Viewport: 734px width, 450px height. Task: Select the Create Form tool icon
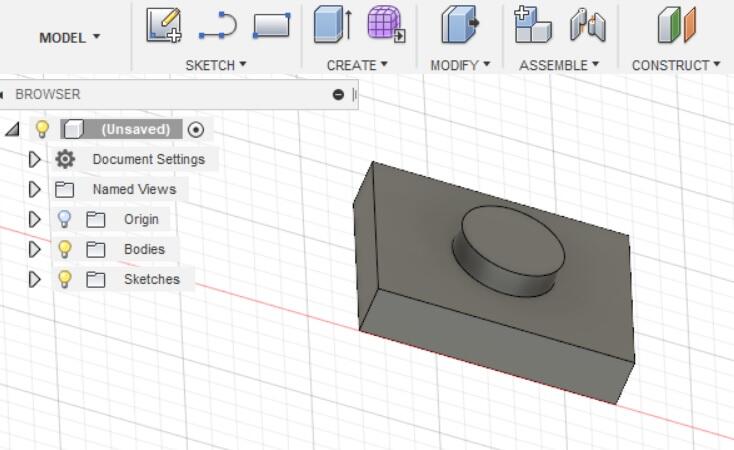[x=386, y=24]
